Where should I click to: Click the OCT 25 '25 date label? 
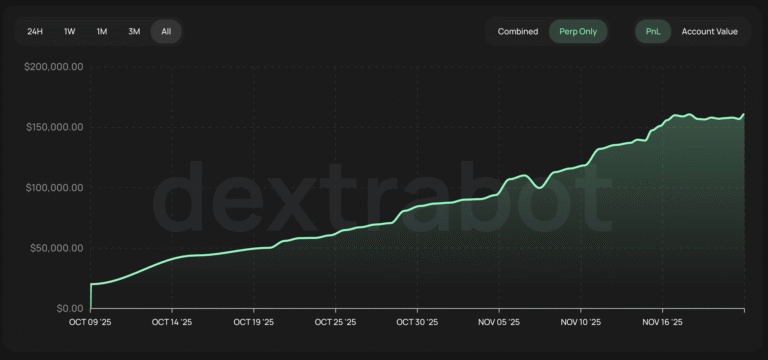coord(336,322)
